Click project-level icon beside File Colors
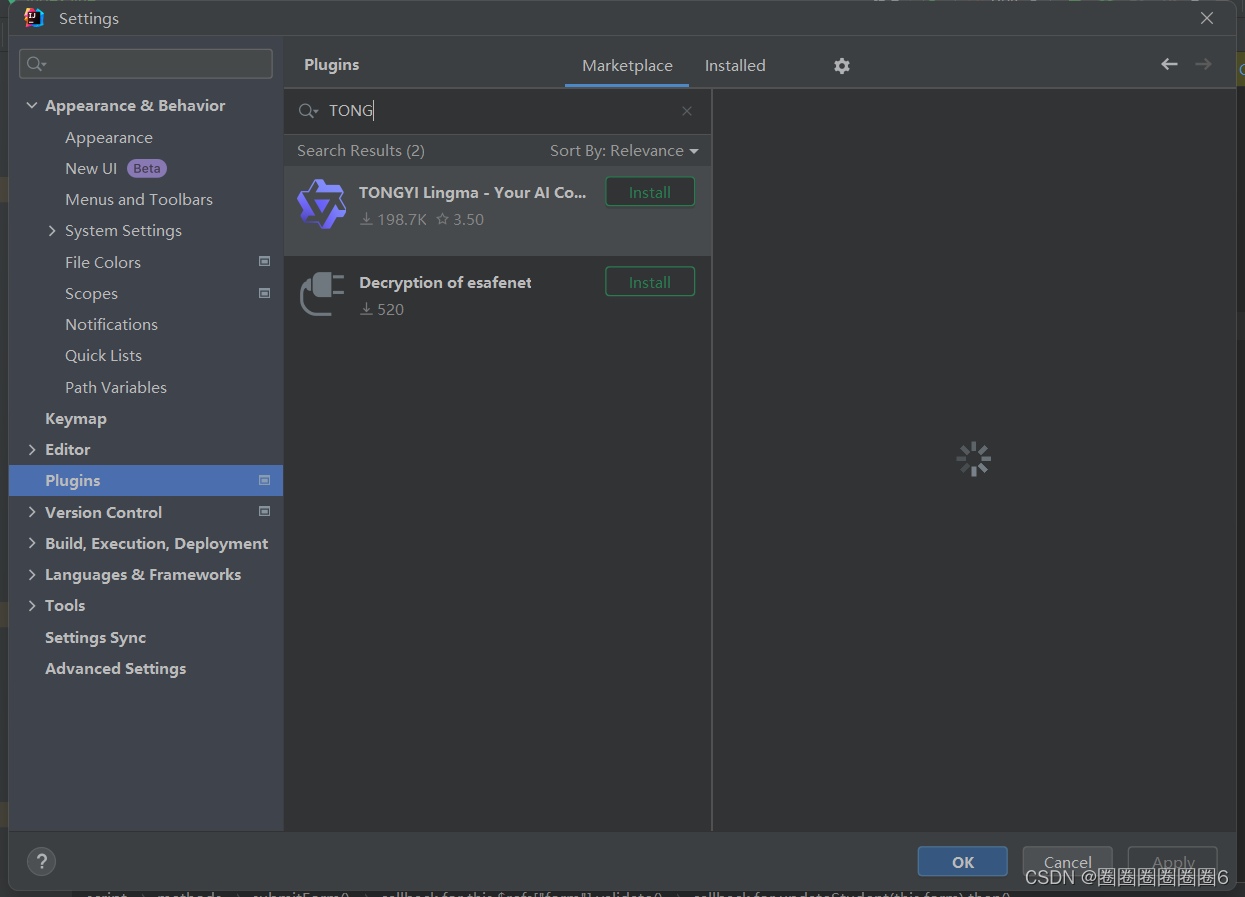Image resolution: width=1245 pixels, height=897 pixels. pyautogui.click(x=265, y=262)
